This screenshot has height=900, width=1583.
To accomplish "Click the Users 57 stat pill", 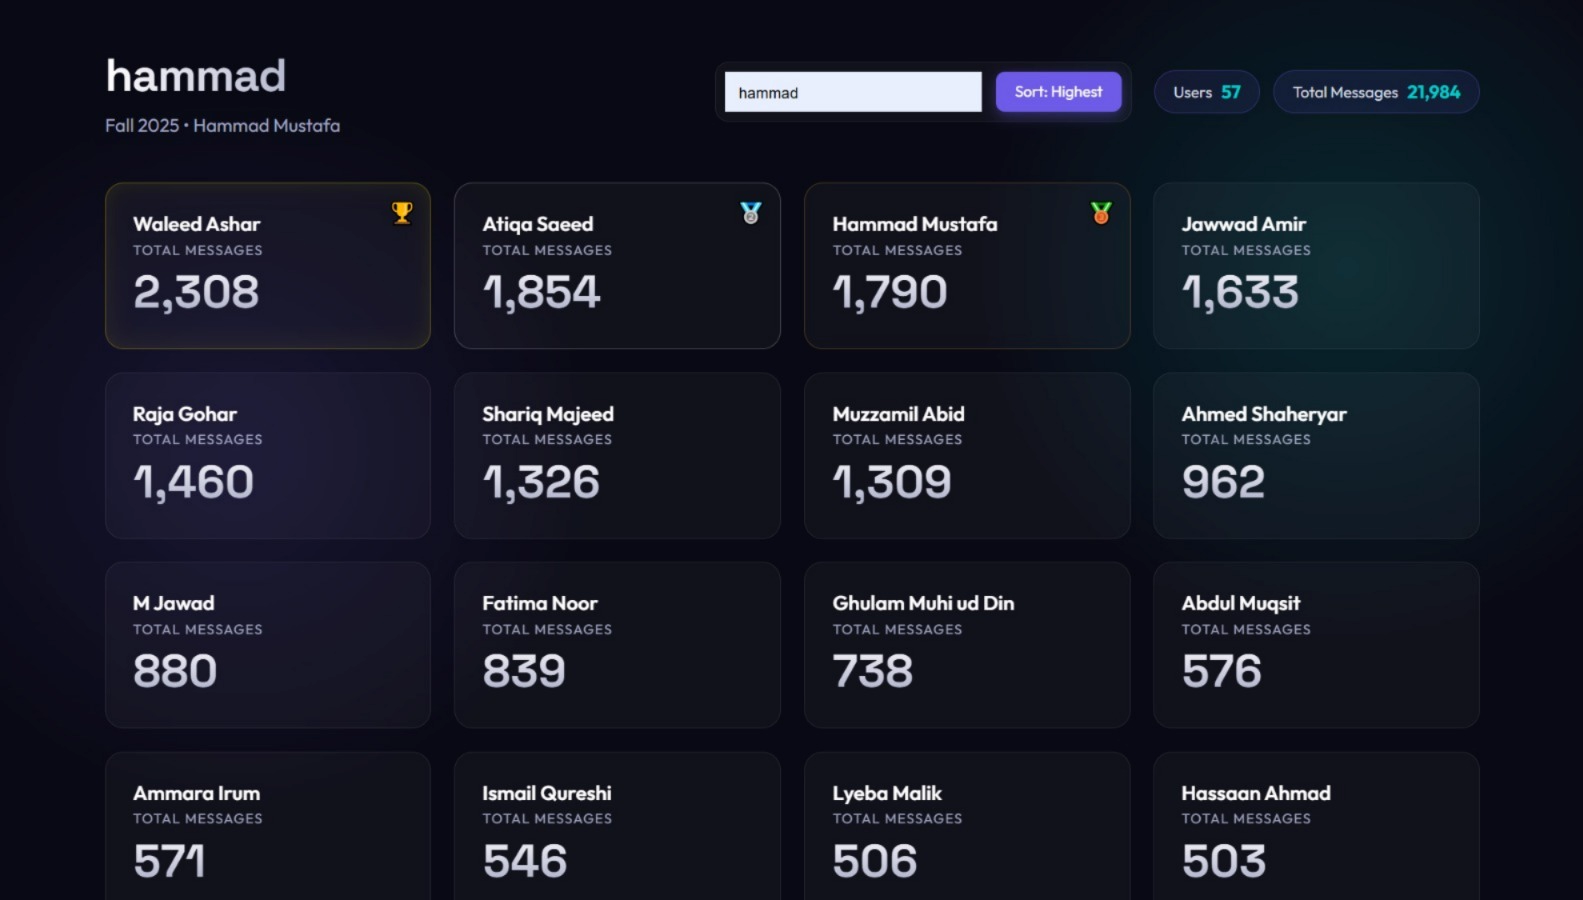I will pyautogui.click(x=1206, y=92).
